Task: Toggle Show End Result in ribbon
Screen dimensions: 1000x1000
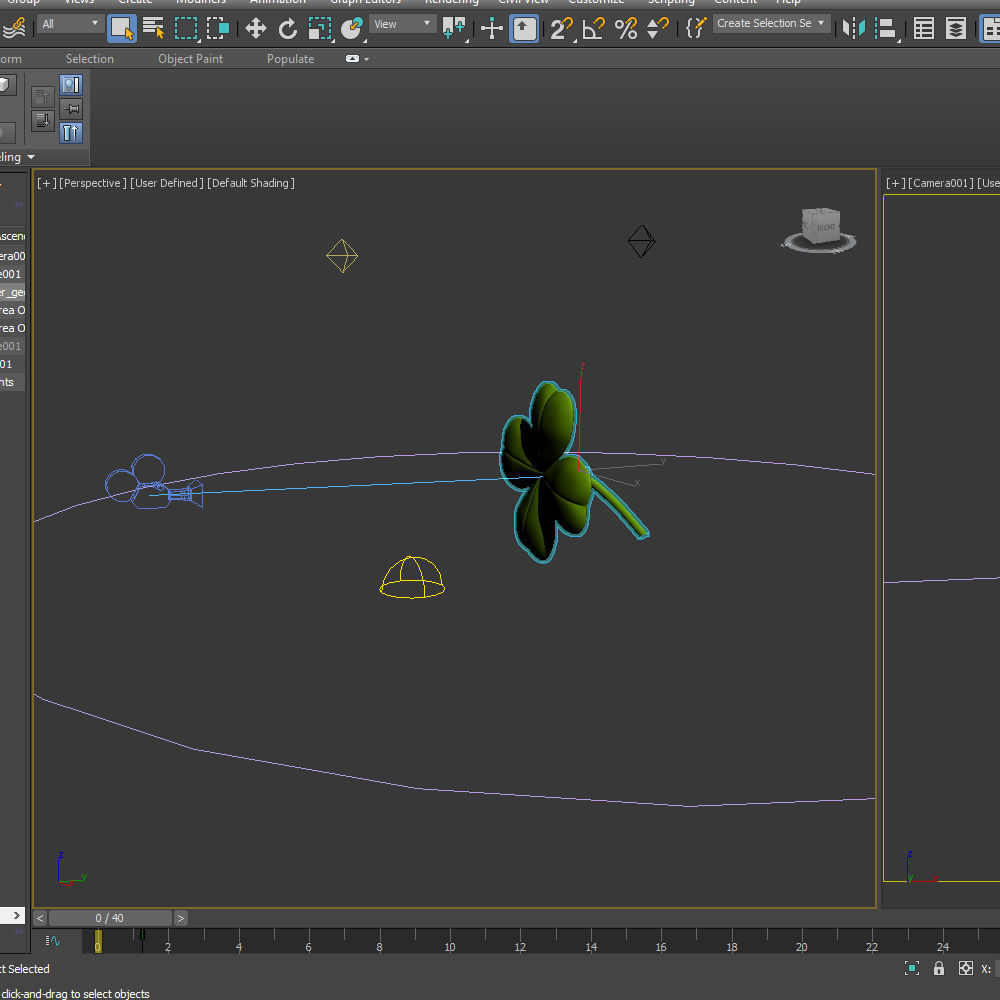Action: tap(71, 85)
